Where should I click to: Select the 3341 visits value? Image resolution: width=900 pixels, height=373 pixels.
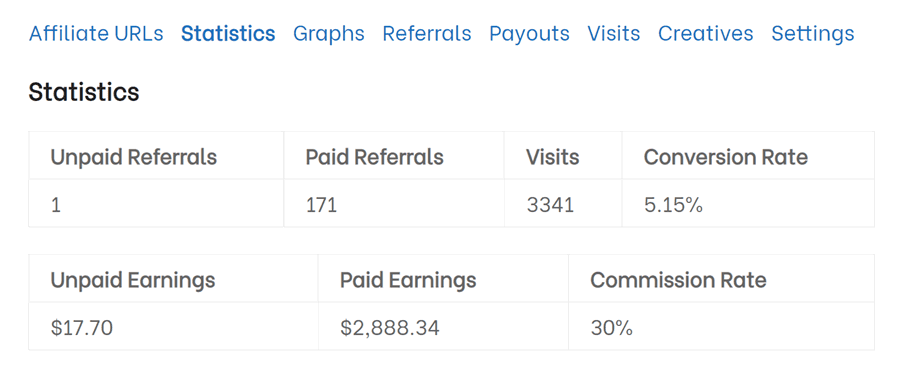(x=550, y=205)
